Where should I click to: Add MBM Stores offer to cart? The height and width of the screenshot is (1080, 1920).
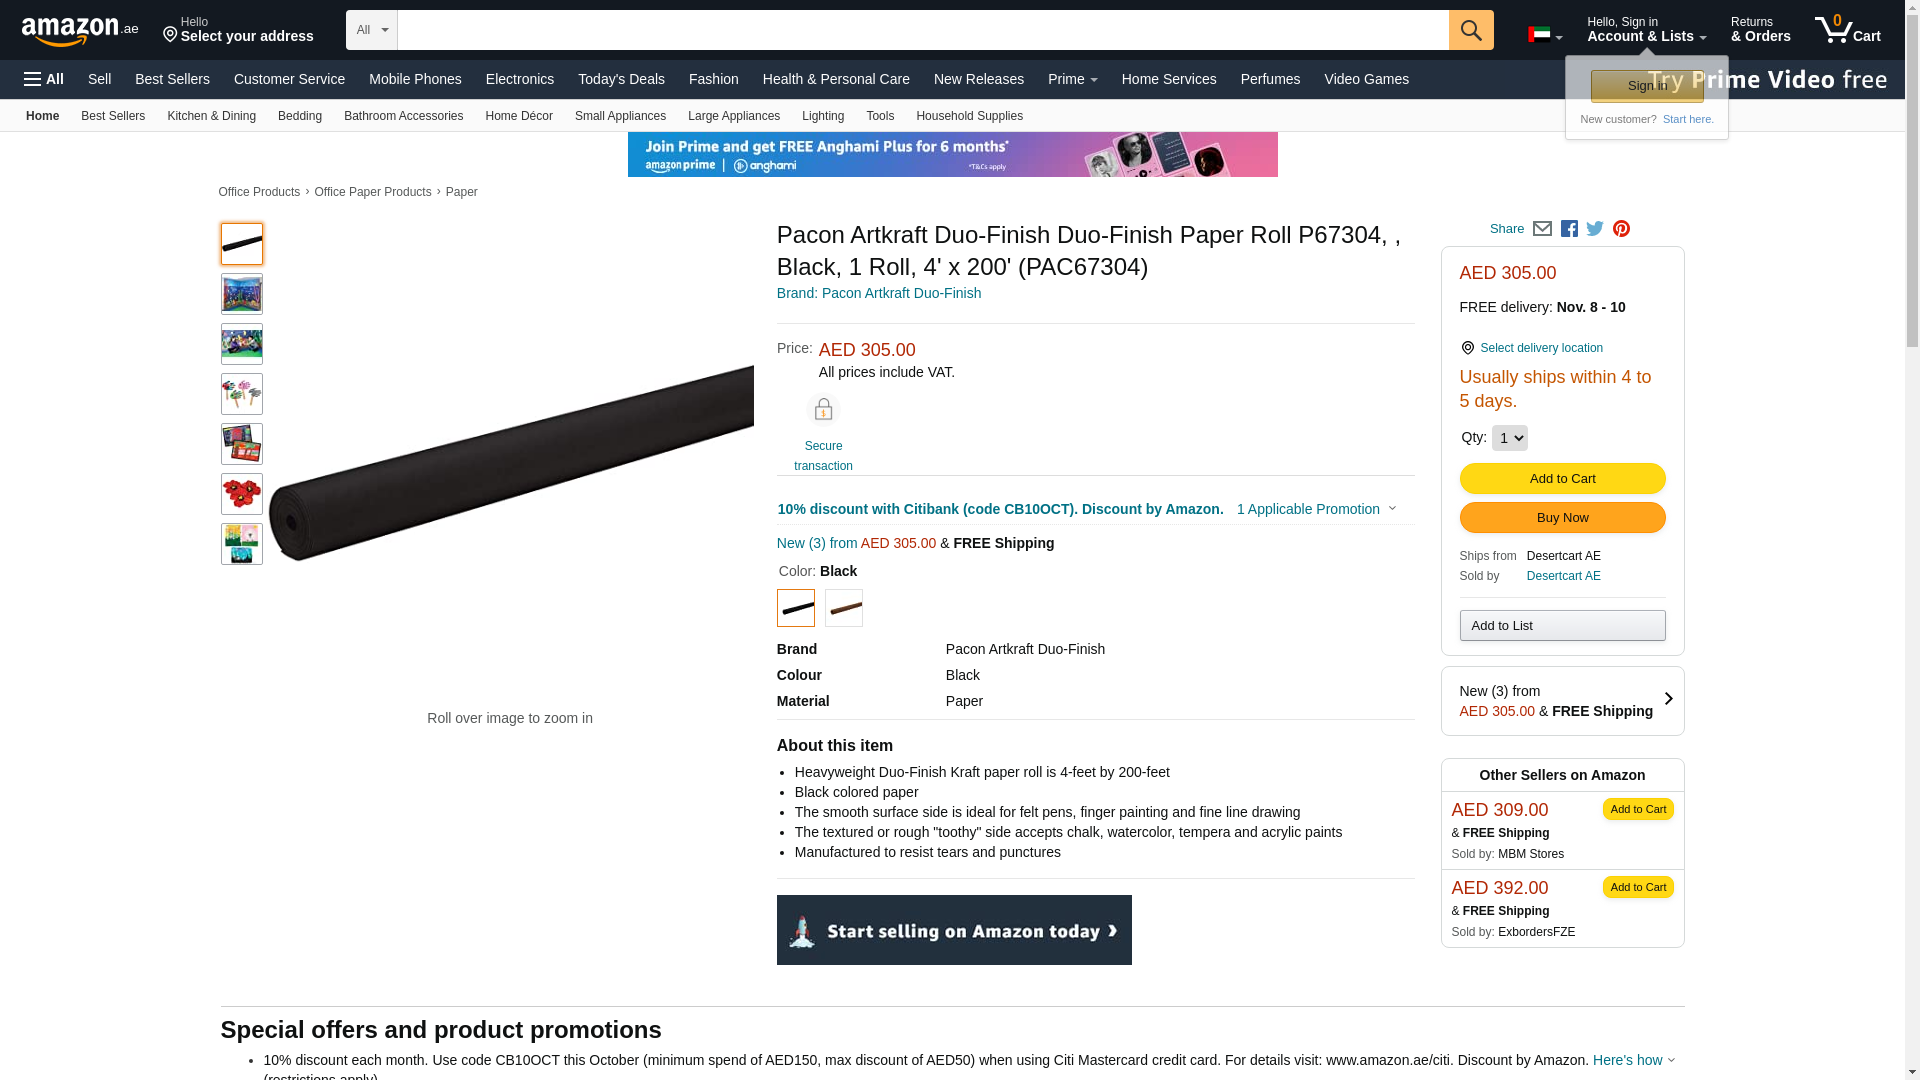click(1637, 809)
